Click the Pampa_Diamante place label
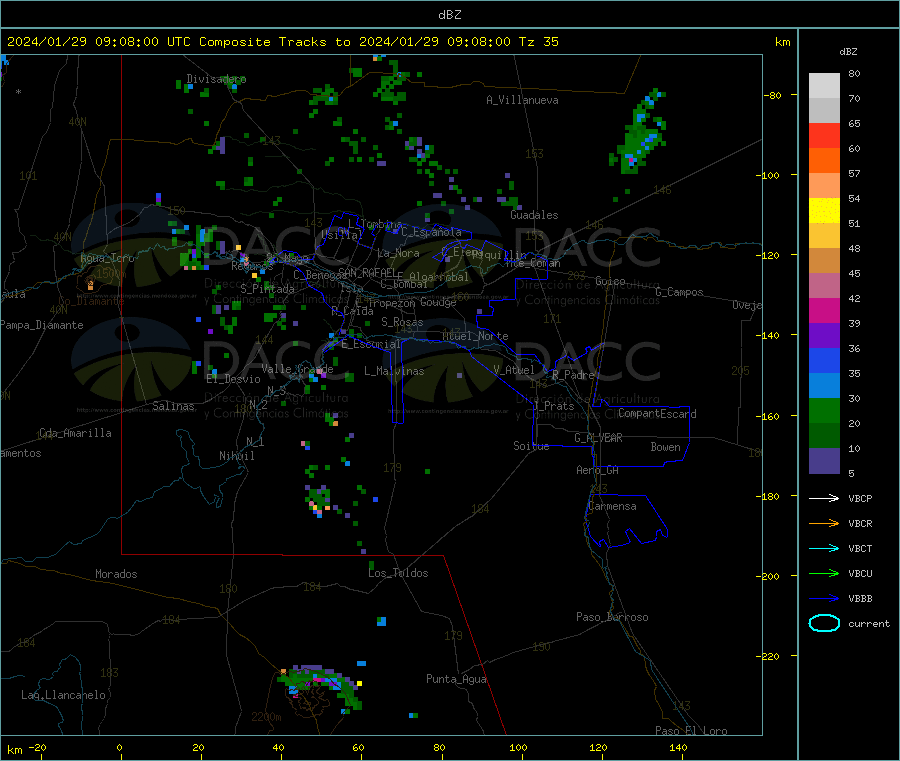Screen dimensions: 900x761 [x=42, y=325]
